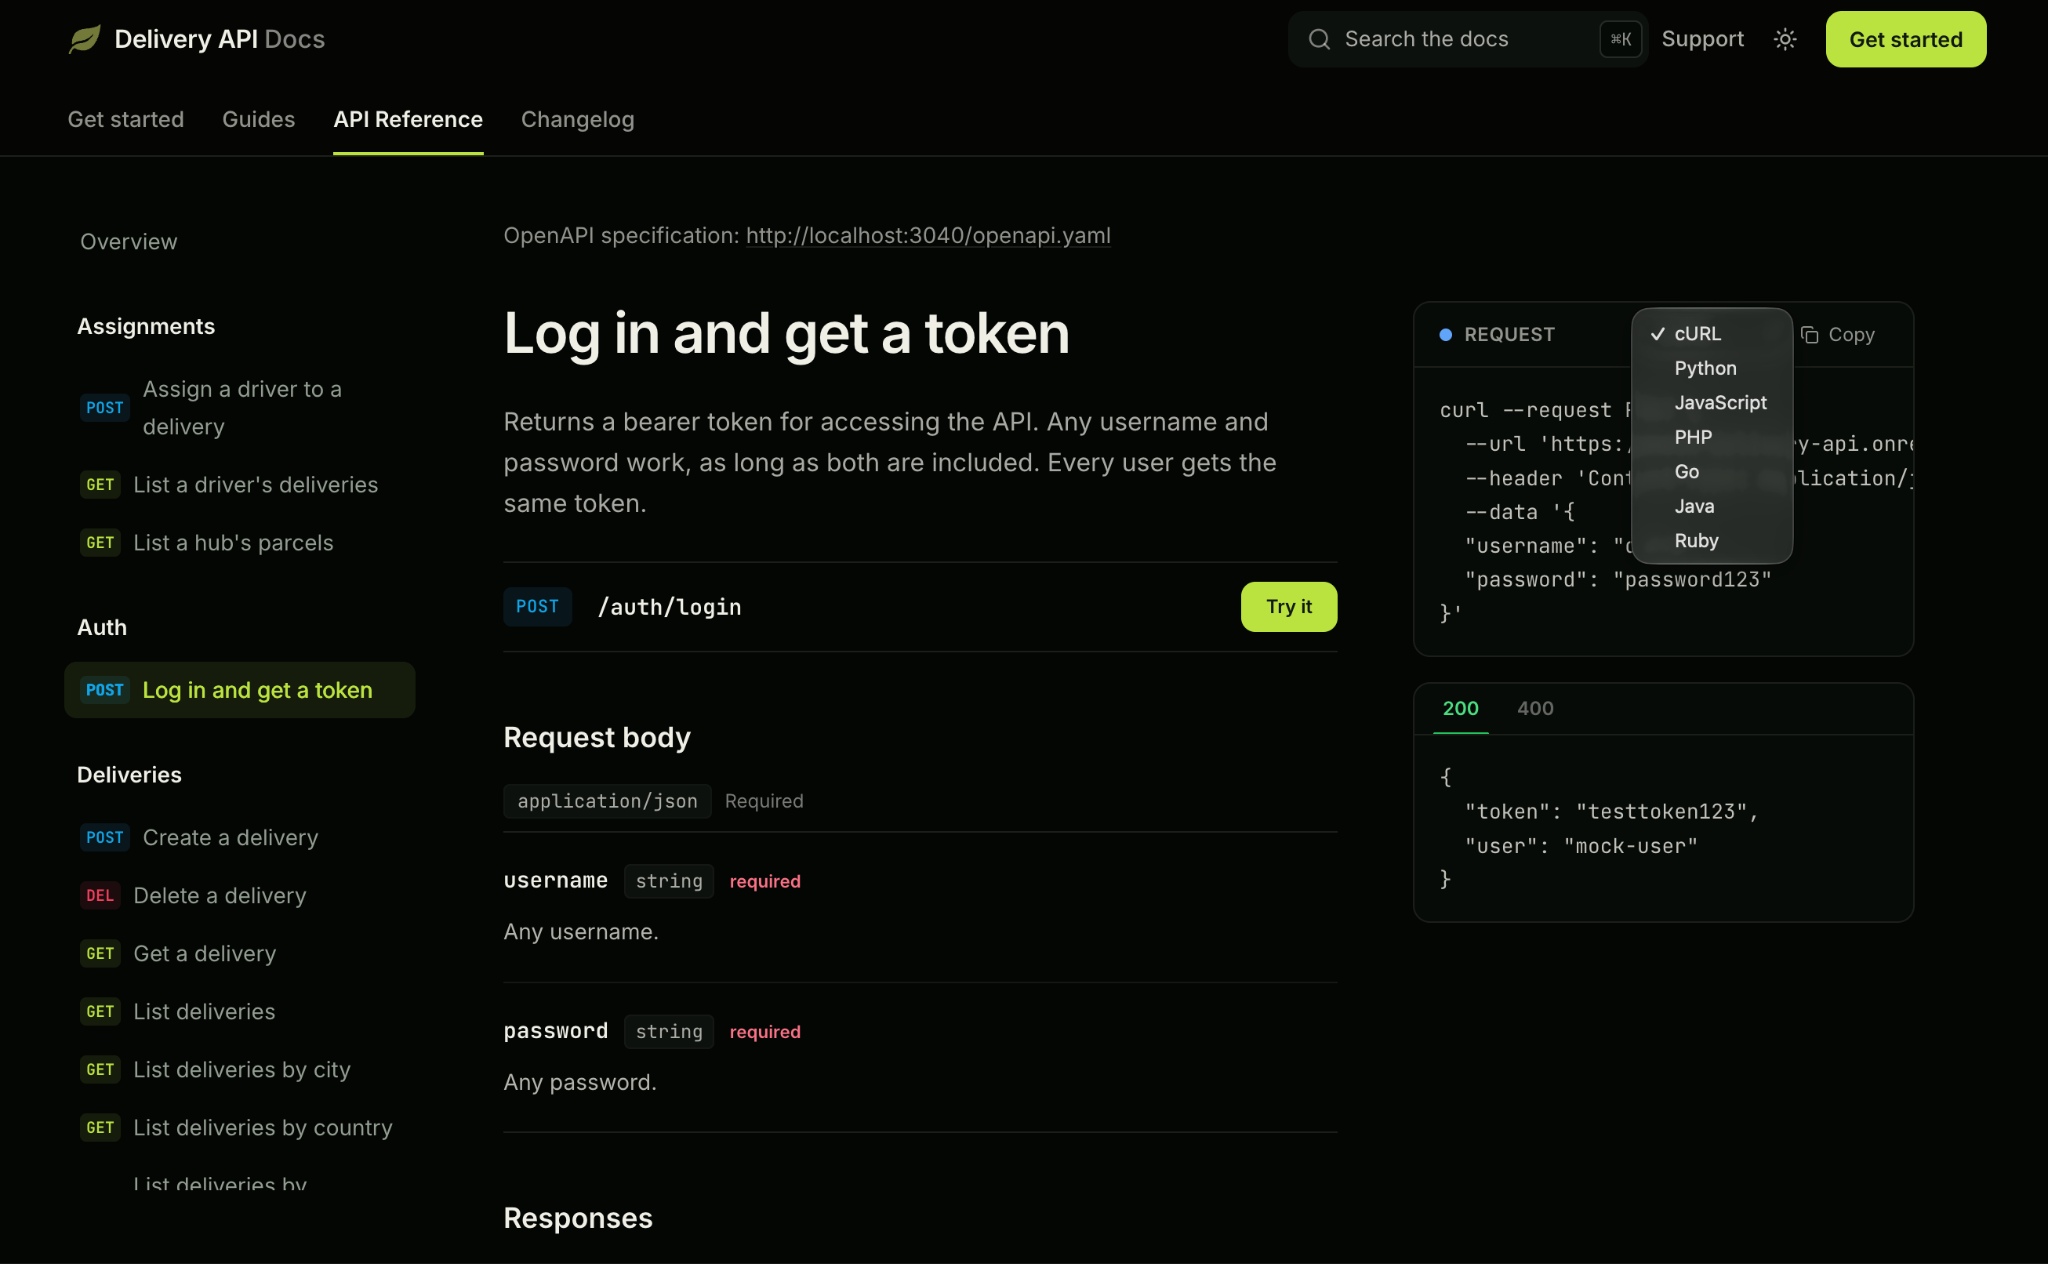Switch to the Guides tab
Viewport: 2048px width, 1264px height.
click(258, 119)
